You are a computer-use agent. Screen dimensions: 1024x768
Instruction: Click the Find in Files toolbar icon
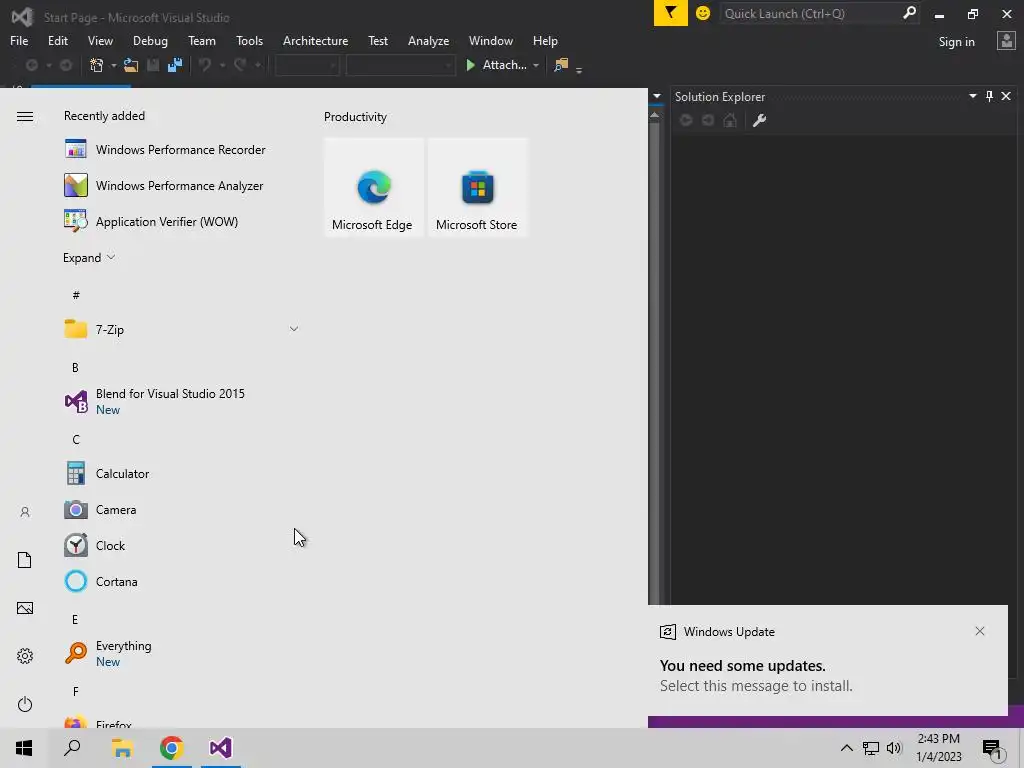[561, 65]
